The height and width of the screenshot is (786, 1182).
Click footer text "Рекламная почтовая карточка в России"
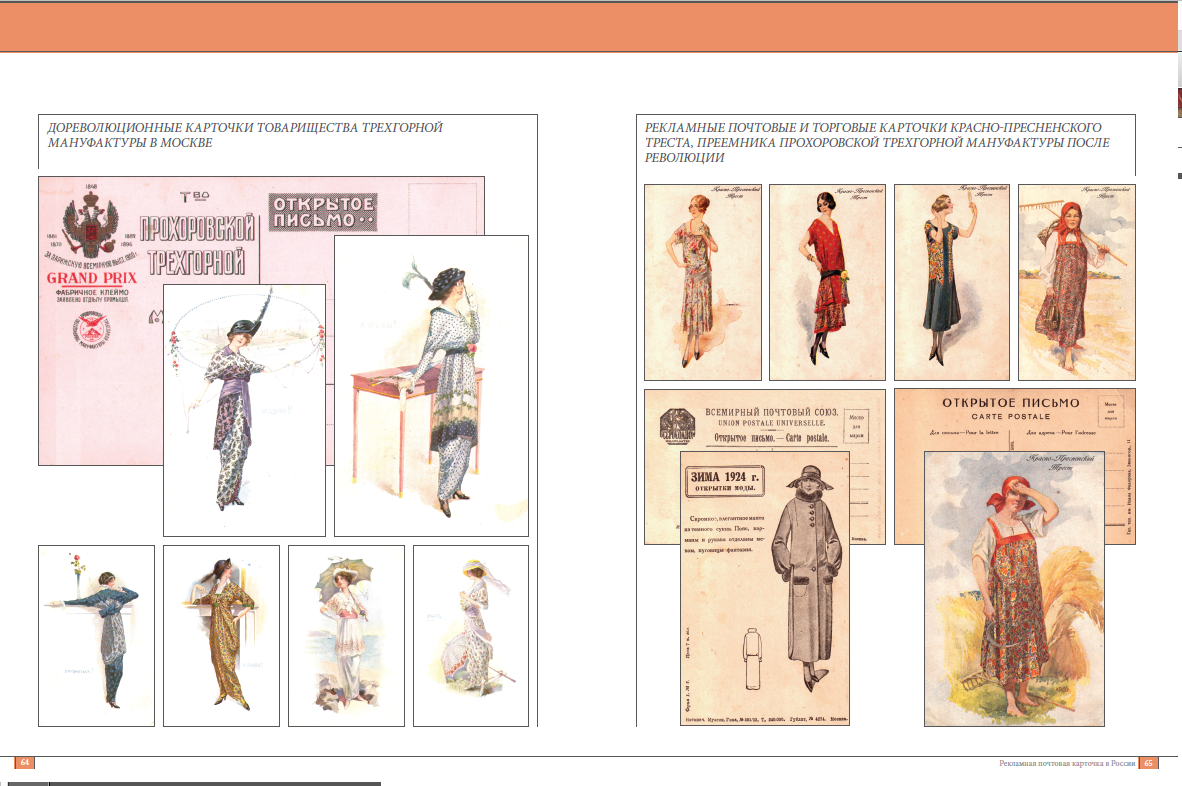[1067, 763]
